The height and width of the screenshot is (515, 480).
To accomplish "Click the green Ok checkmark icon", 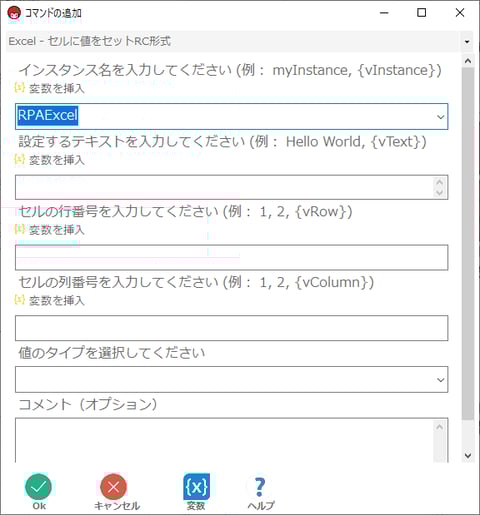I will [x=38, y=487].
